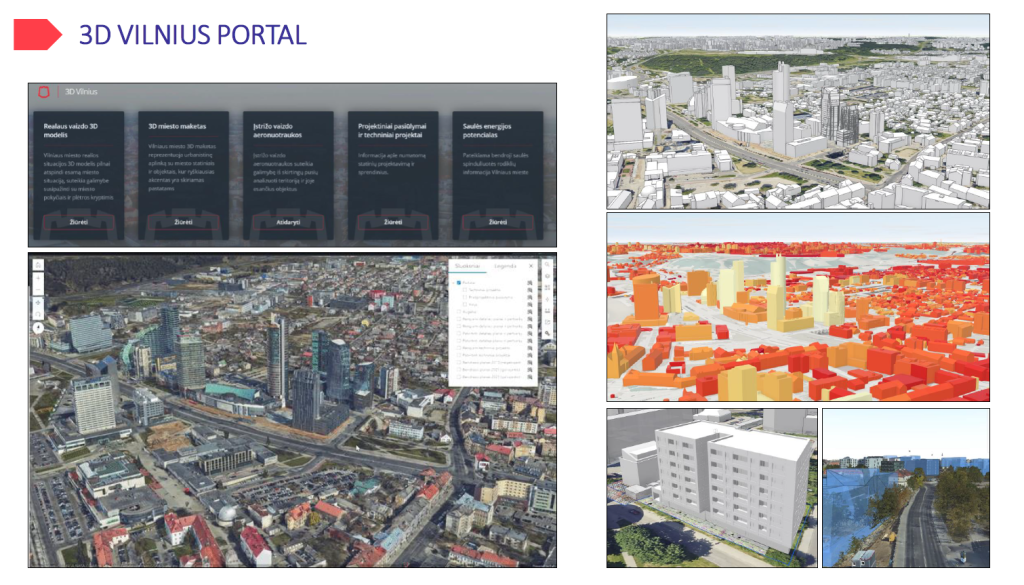This screenshot has width=1024, height=585.
Task: Uncheck the checked Pastatai layer checkbox
Action: (x=460, y=283)
